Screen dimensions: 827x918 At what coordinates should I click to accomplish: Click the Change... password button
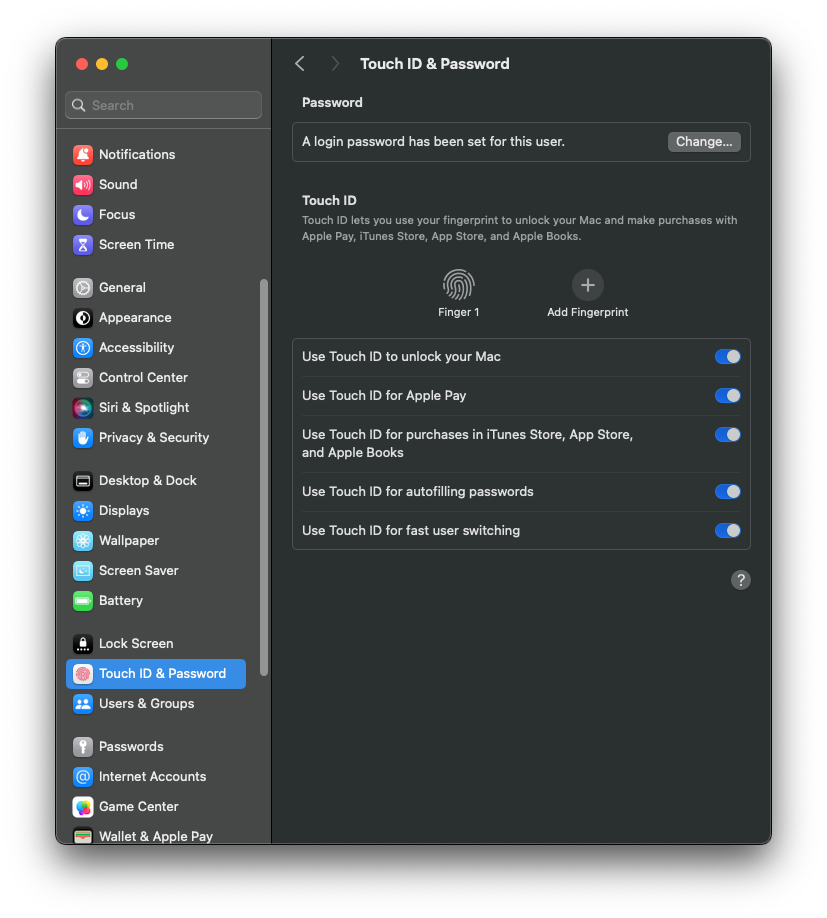[704, 142]
